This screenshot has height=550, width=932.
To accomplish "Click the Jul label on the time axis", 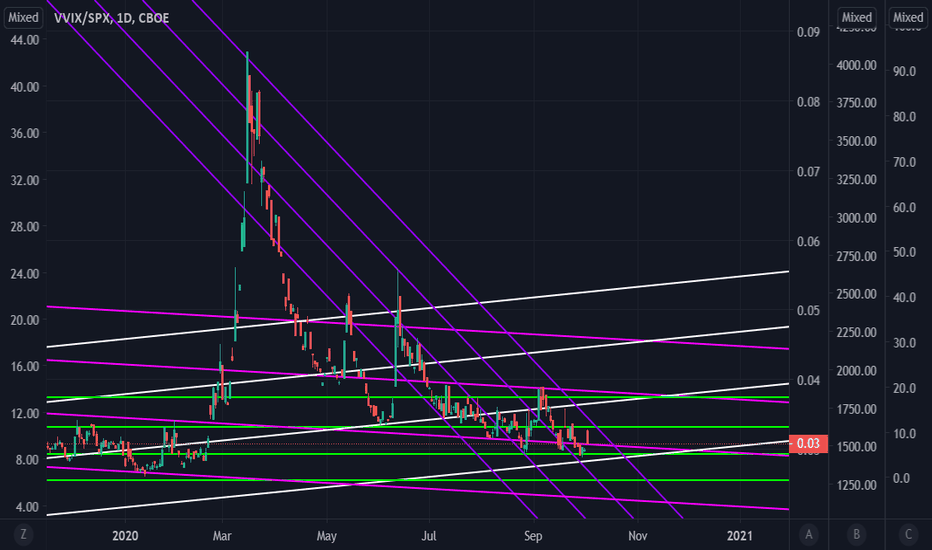I will coord(429,536).
